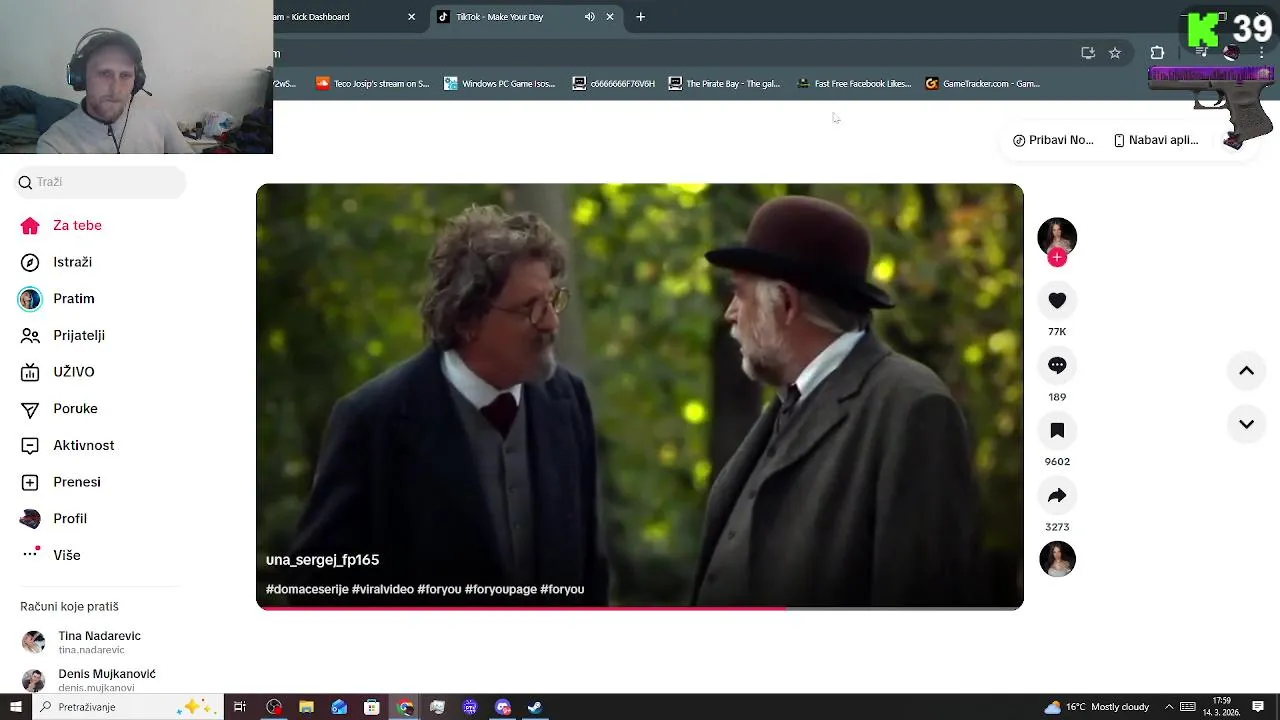
Task: Close the Kick Dashboard tab
Action: tap(411, 17)
